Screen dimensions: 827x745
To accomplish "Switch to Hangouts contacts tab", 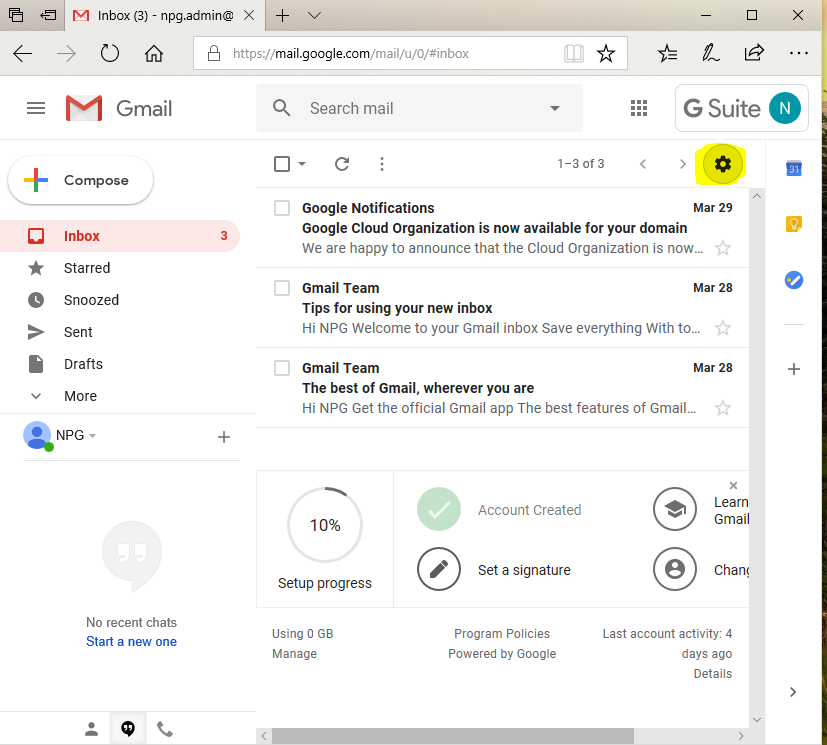I will [91, 729].
